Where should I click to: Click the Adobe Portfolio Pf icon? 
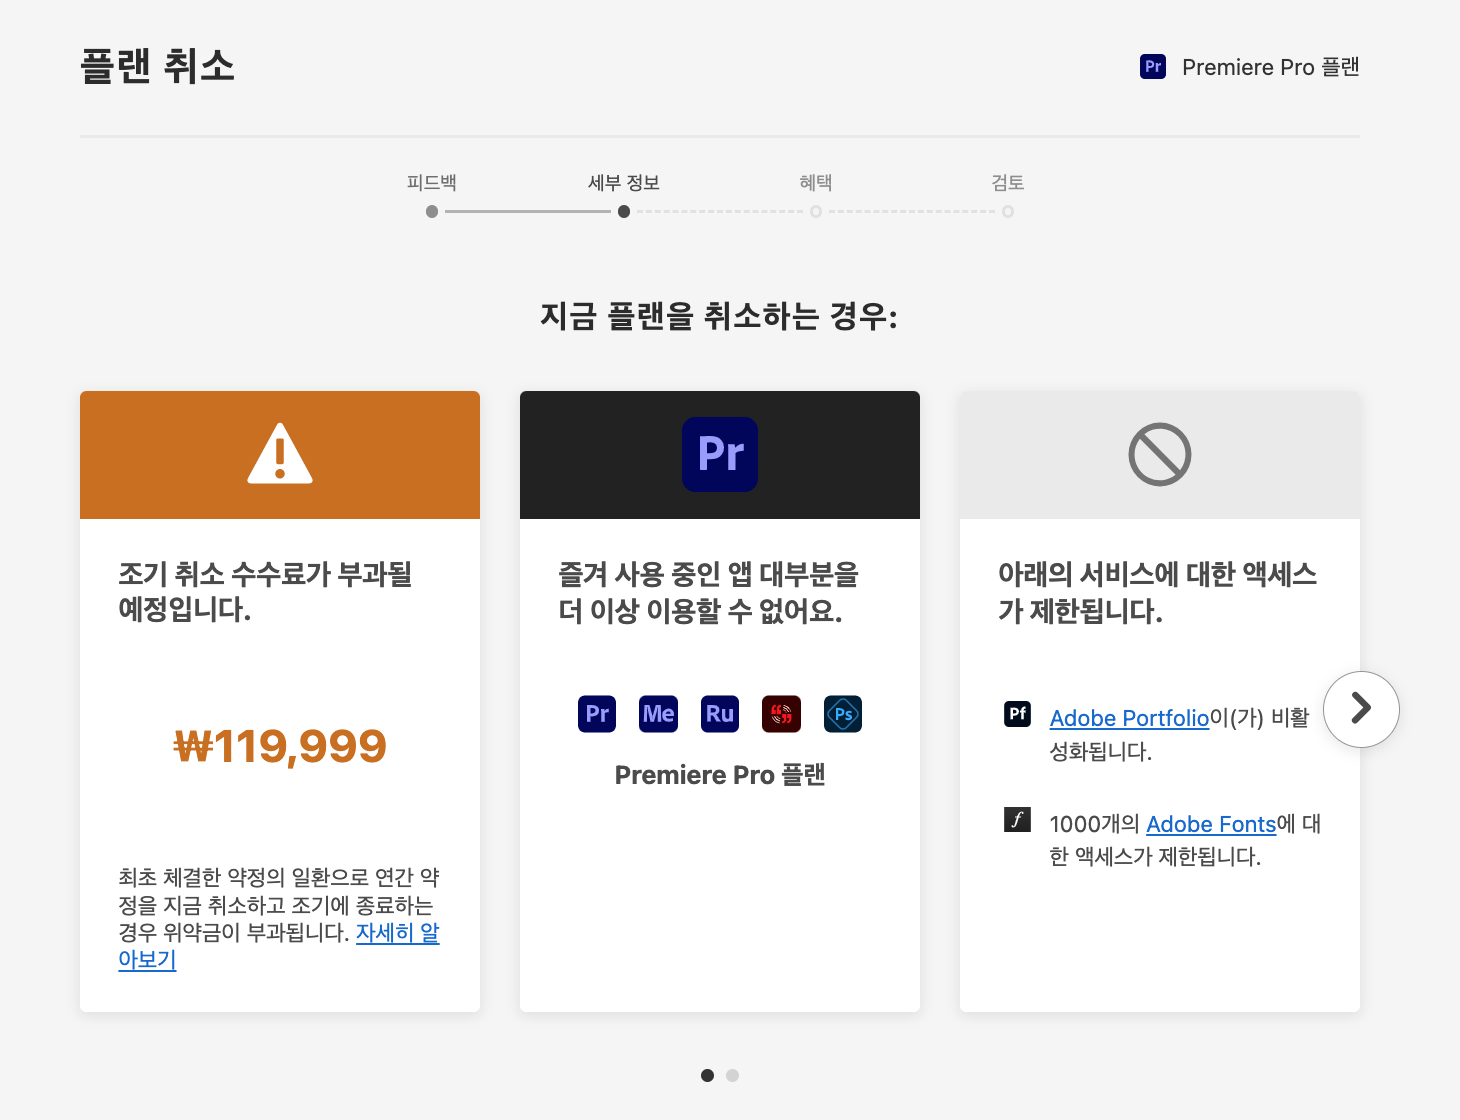click(x=1017, y=714)
